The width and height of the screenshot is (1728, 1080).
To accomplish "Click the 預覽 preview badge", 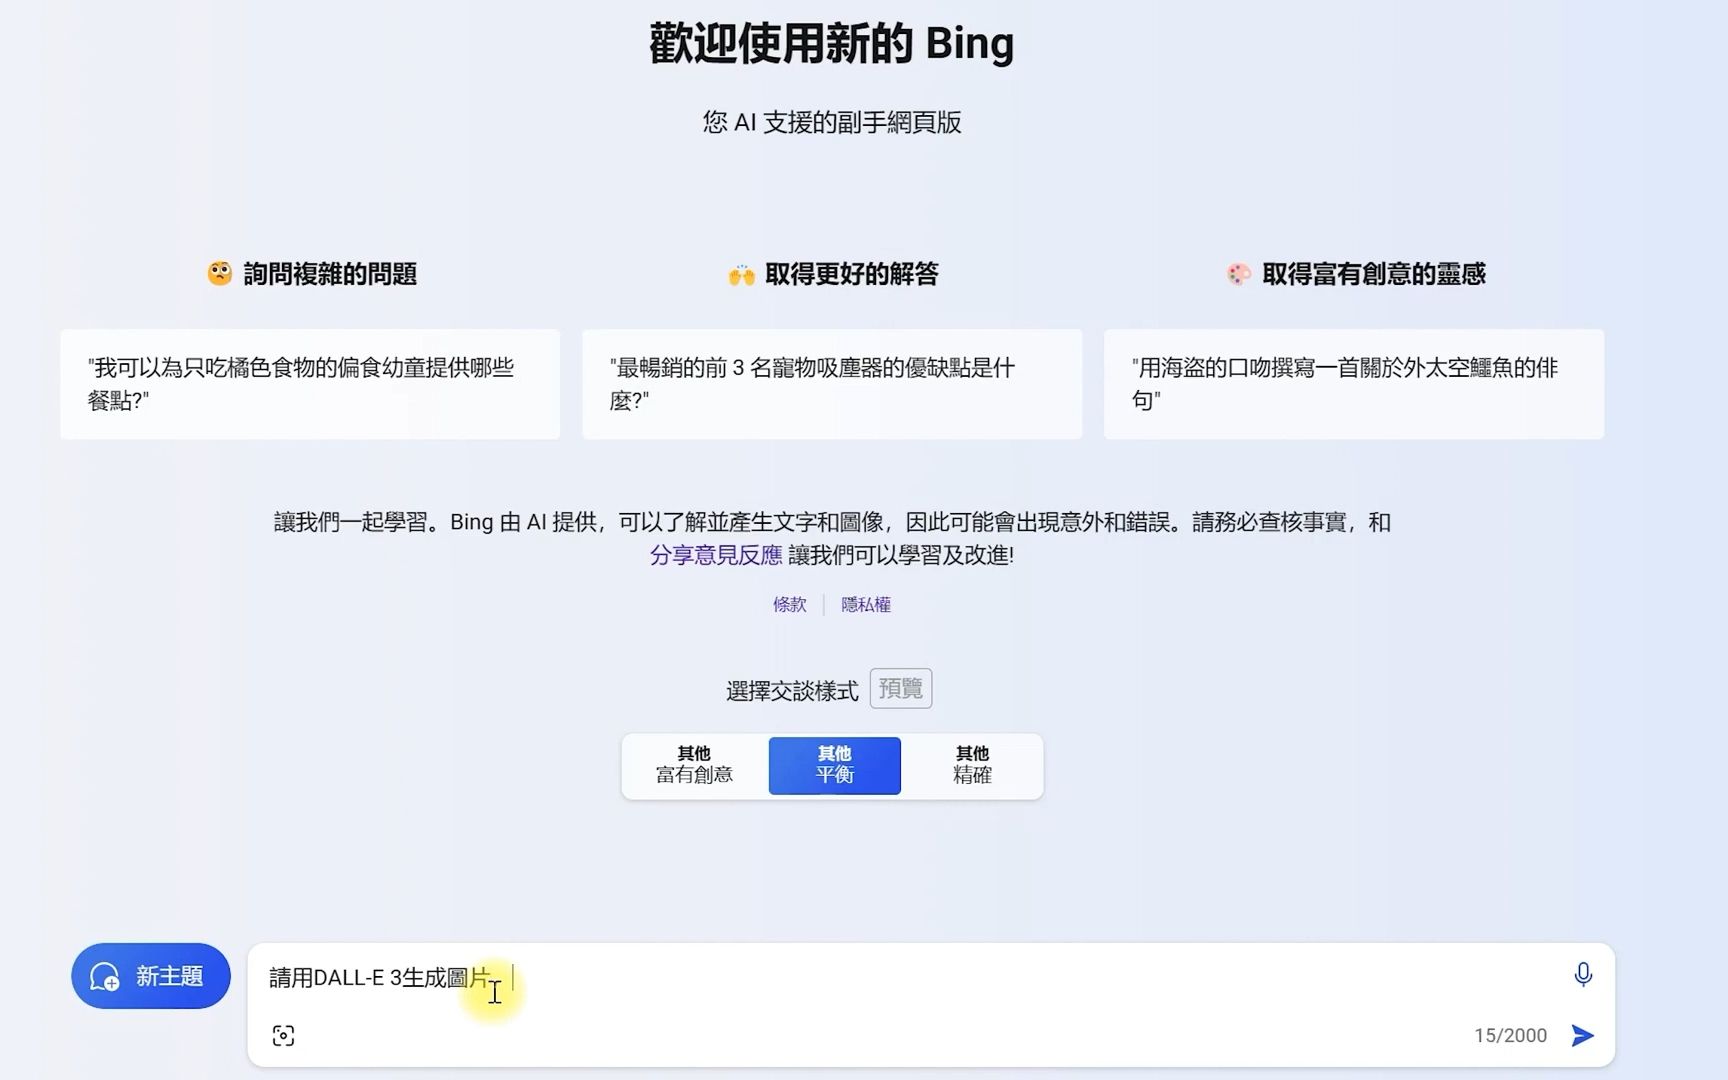I will (x=901, y=688).
